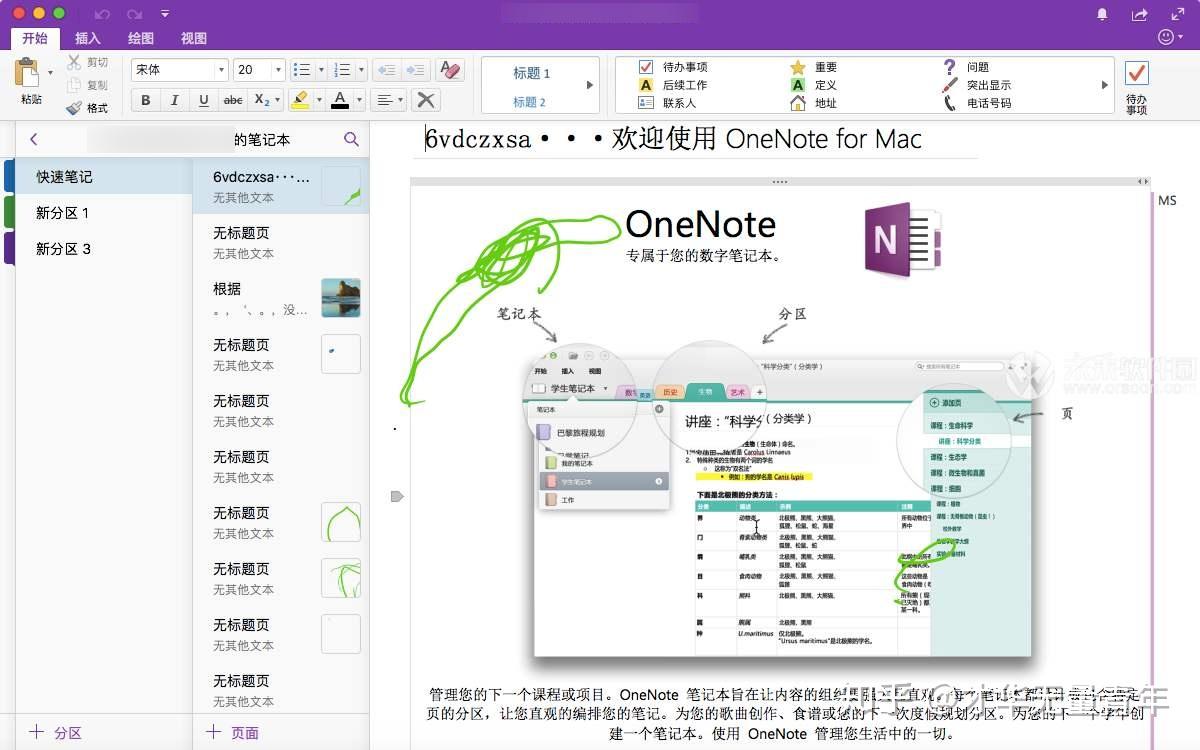Screen dimensions: 1200x750
Task: Toggle strikethrough formatting
Action: click(x=232, y=100)
